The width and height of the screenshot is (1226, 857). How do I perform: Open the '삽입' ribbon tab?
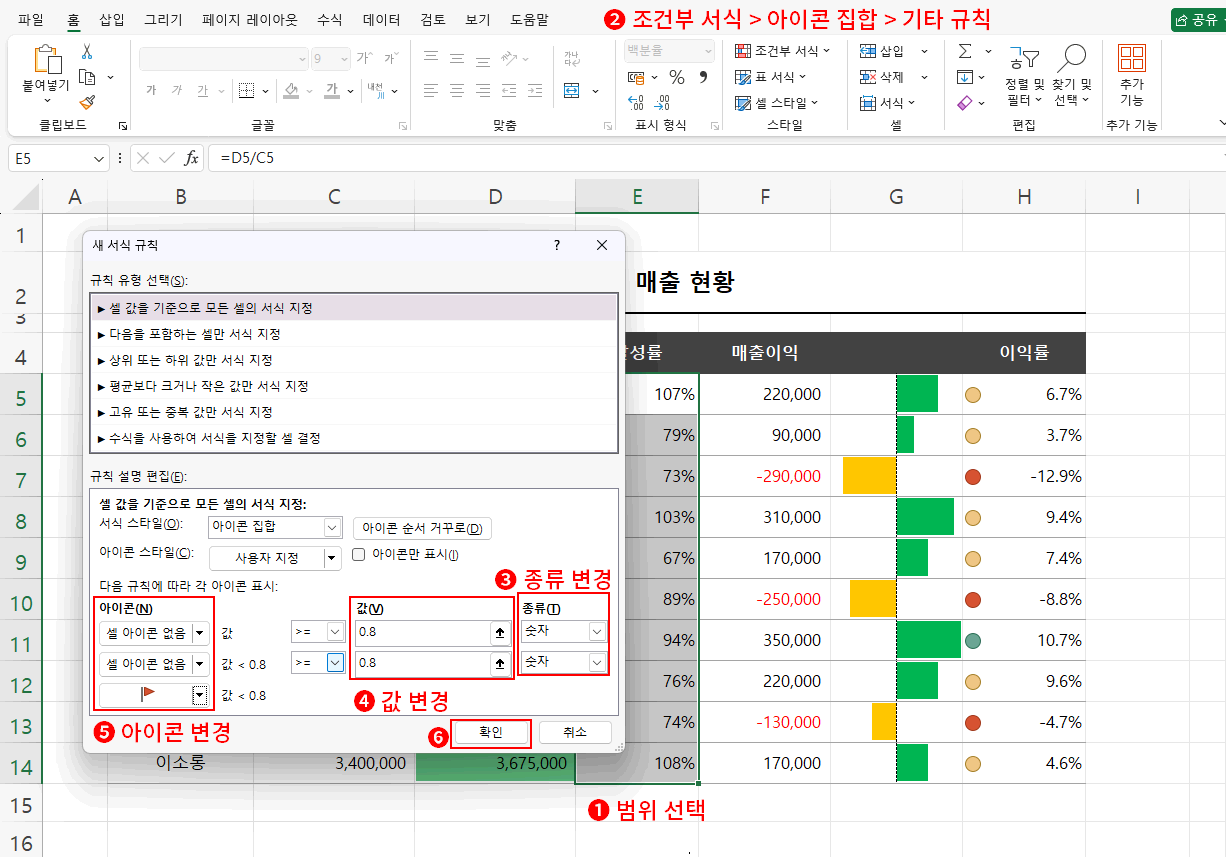[112, 19]
